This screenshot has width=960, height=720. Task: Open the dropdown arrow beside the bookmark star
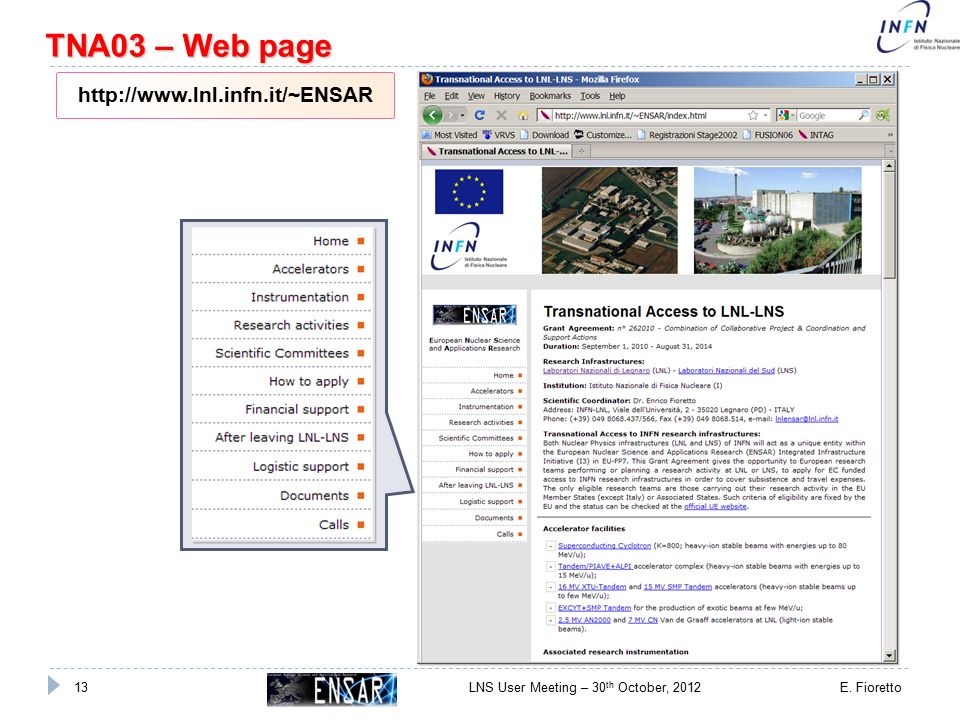(x=765, y=115)
